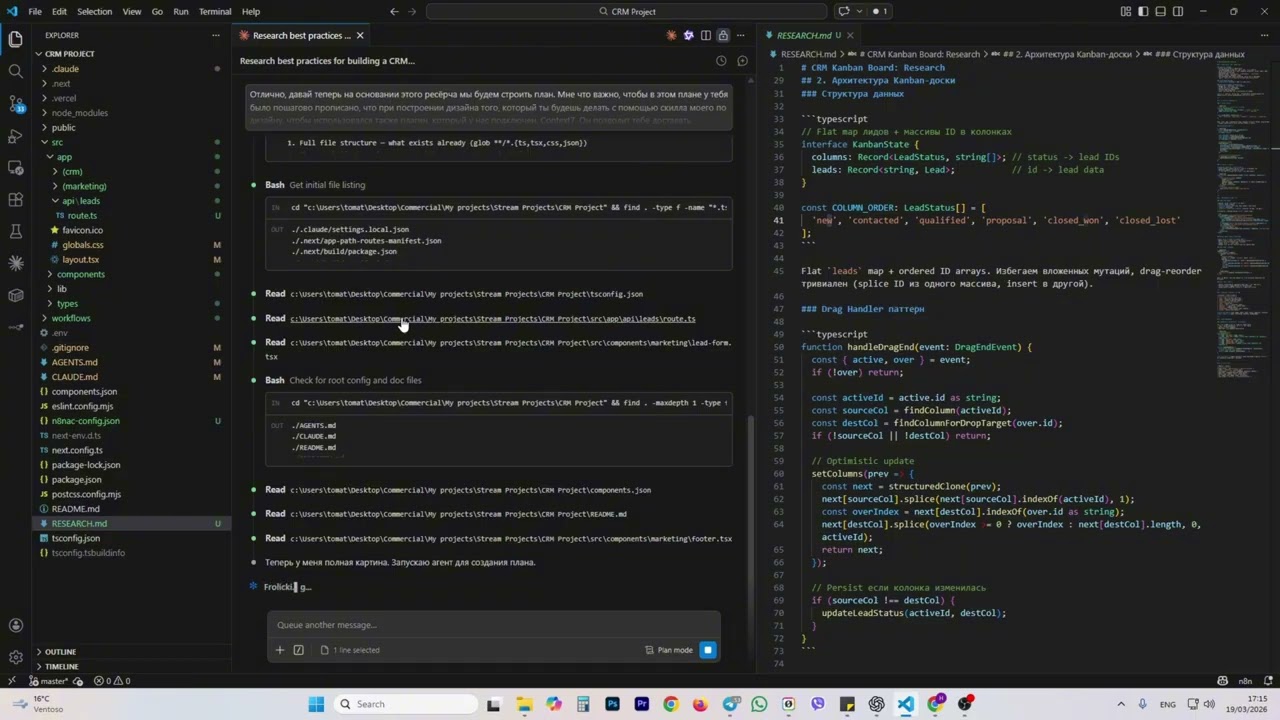Open the Help menu
The image size is (1280, 720).
[x=251, y=11]
